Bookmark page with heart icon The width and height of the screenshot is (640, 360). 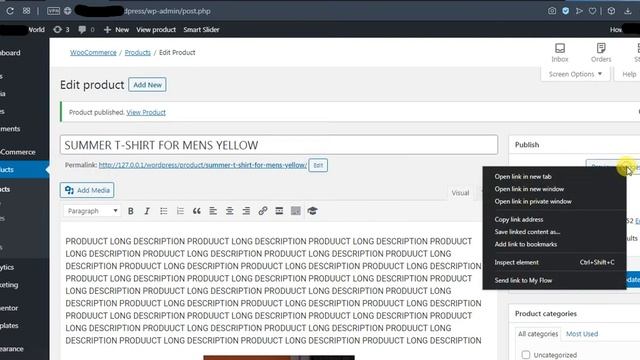coord(592,11)
